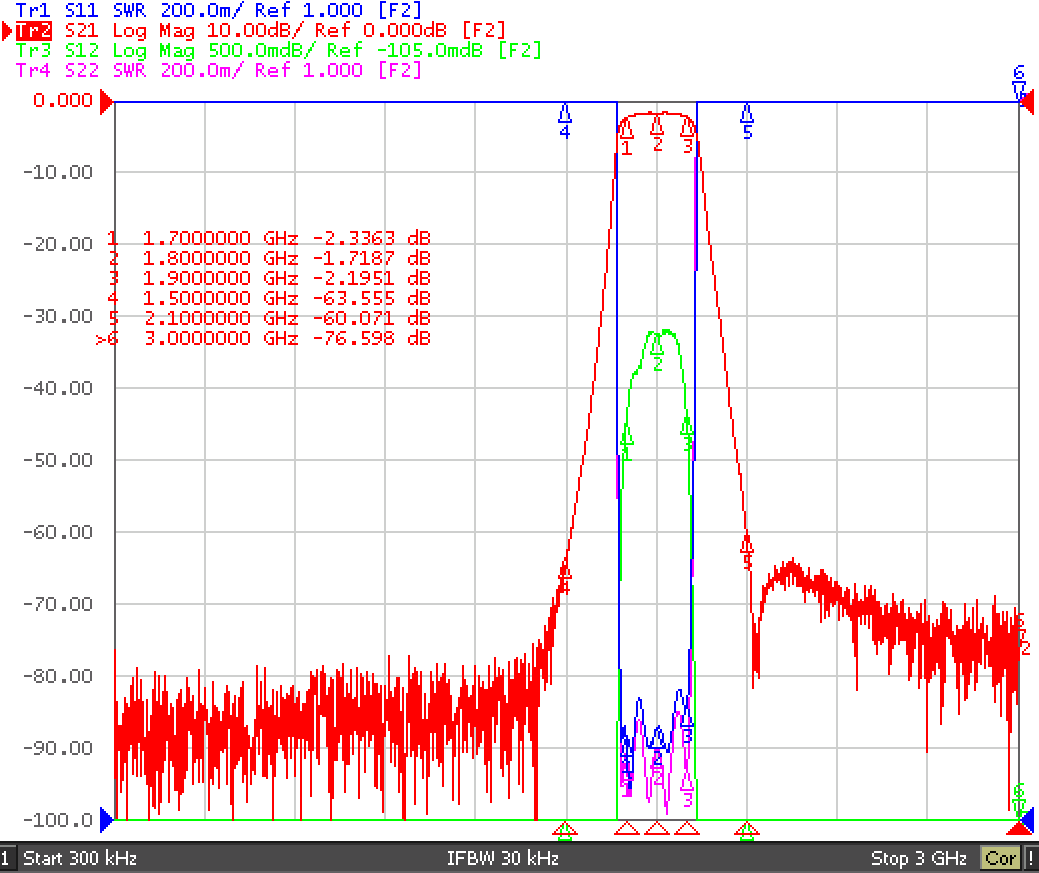1039x873 pixels.
Task: Select red marker 2 on passband peak
Action: pyautogui.click(x=657, y=133)
